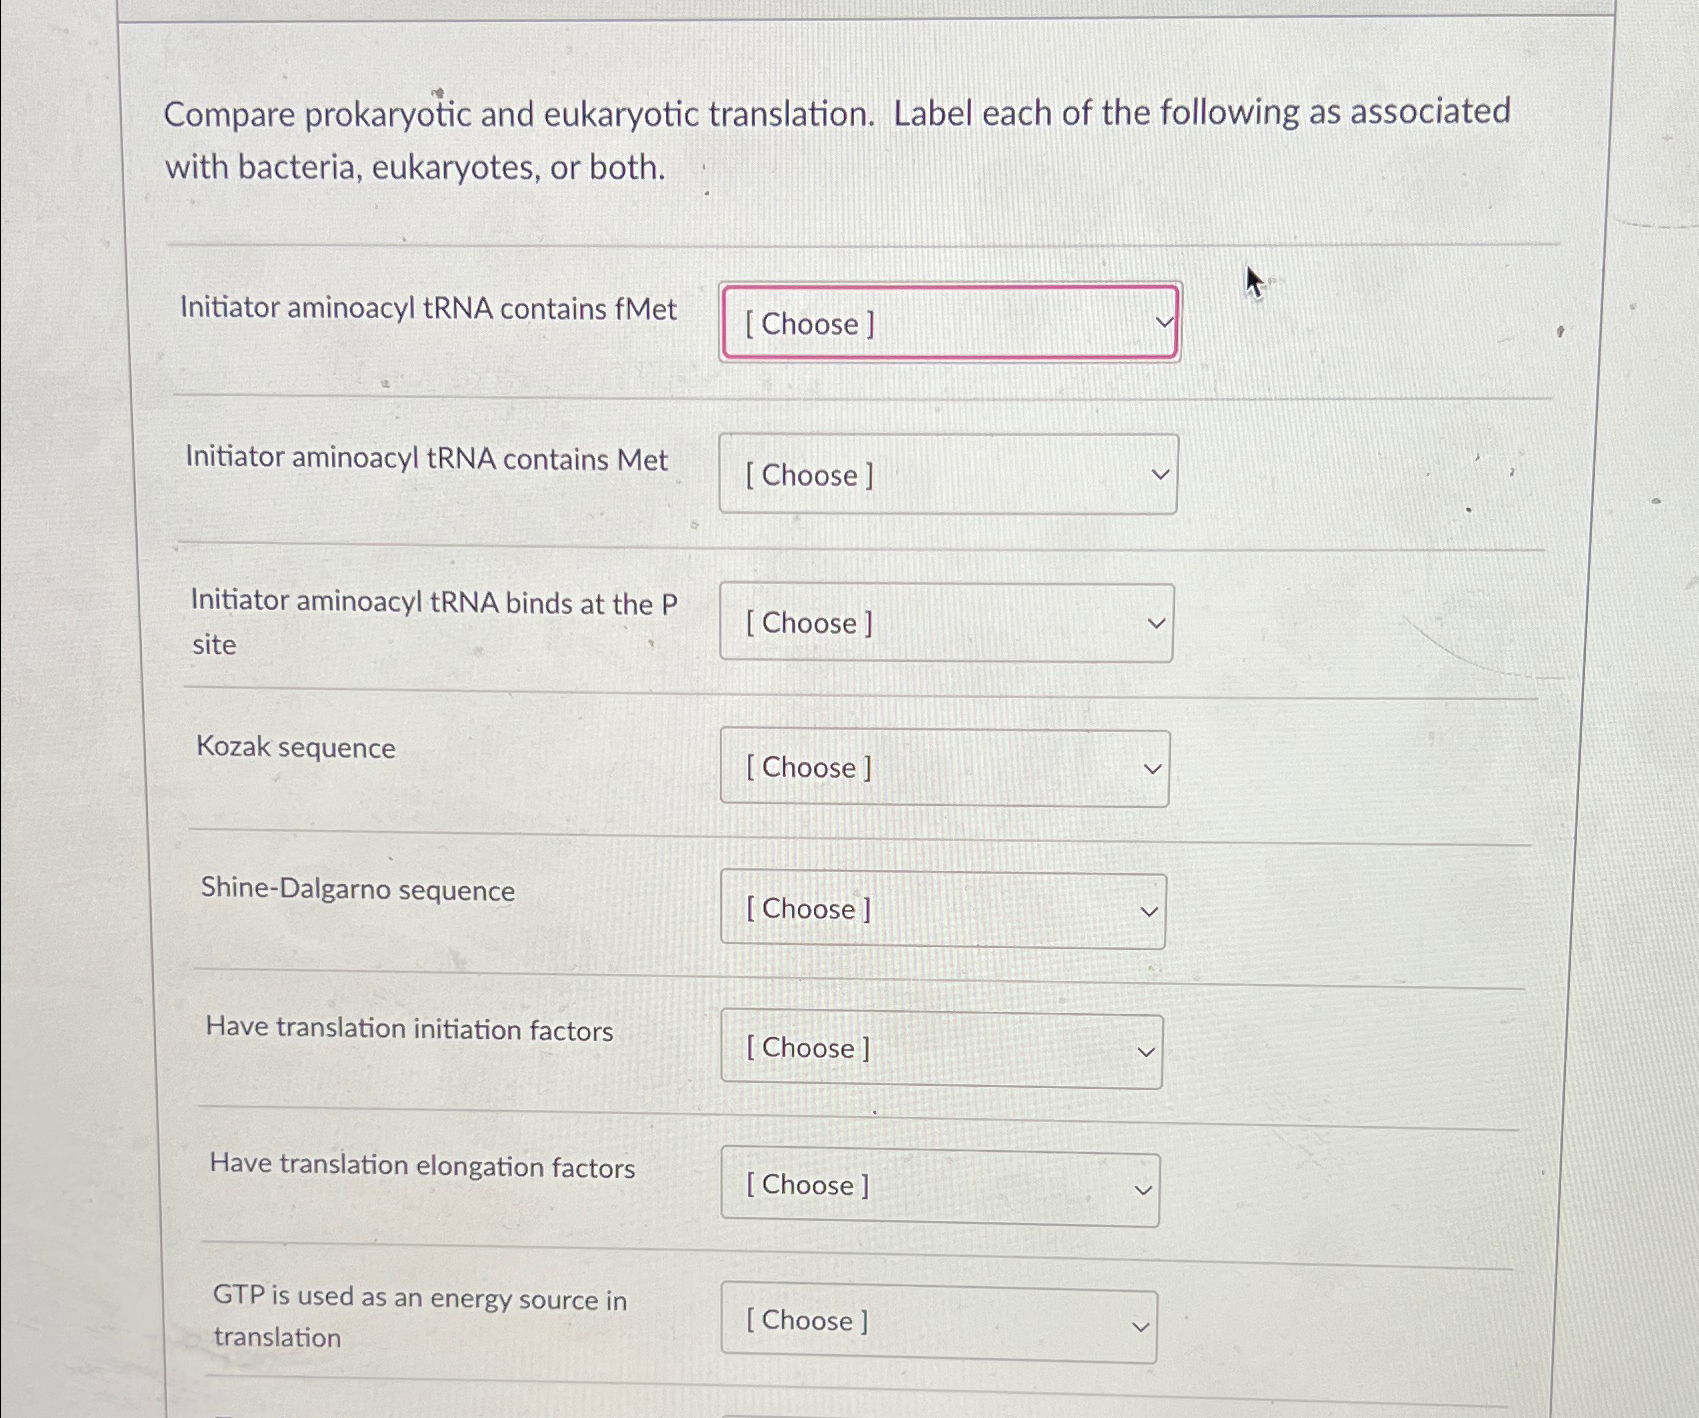Open the dropdown for tRNA binds at P site

click(x=945, y=623)
